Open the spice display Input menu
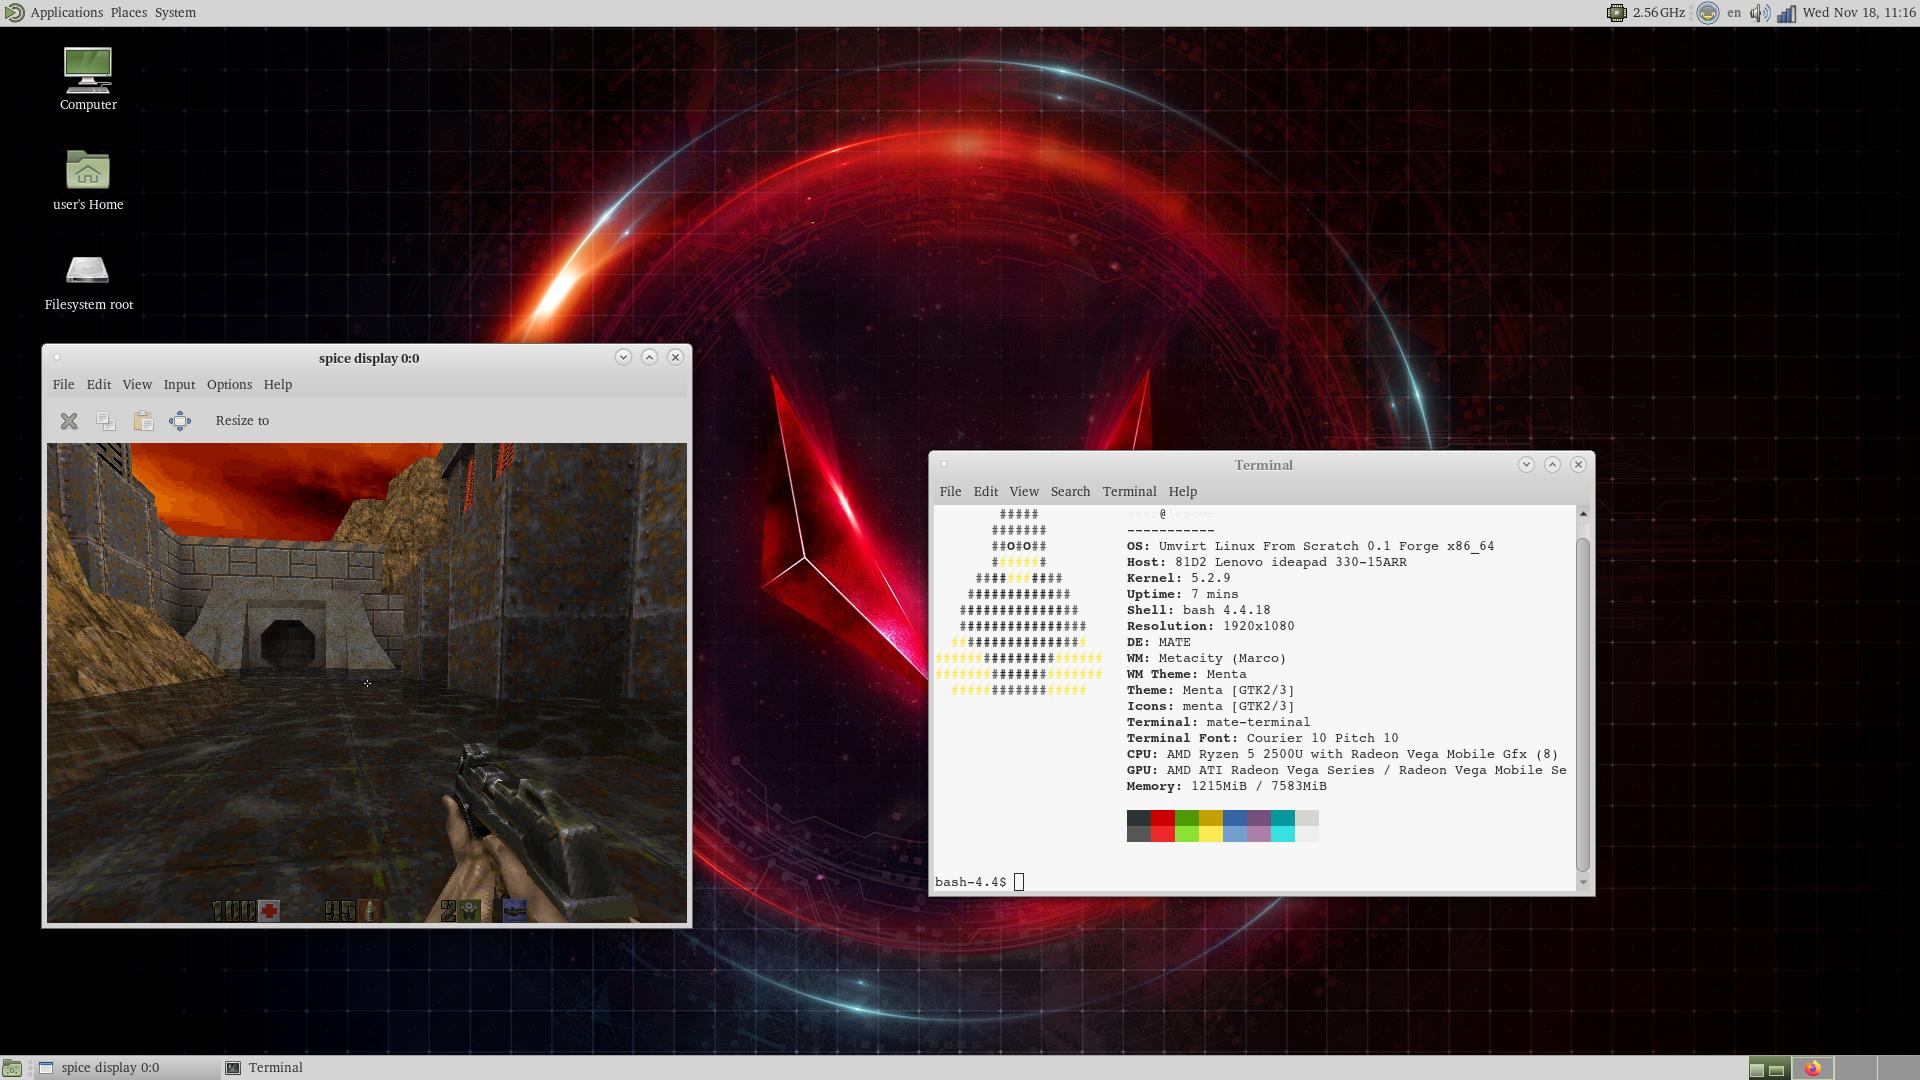The width and height of the screenshot is (1920, 1080). [x=179, y=385]
